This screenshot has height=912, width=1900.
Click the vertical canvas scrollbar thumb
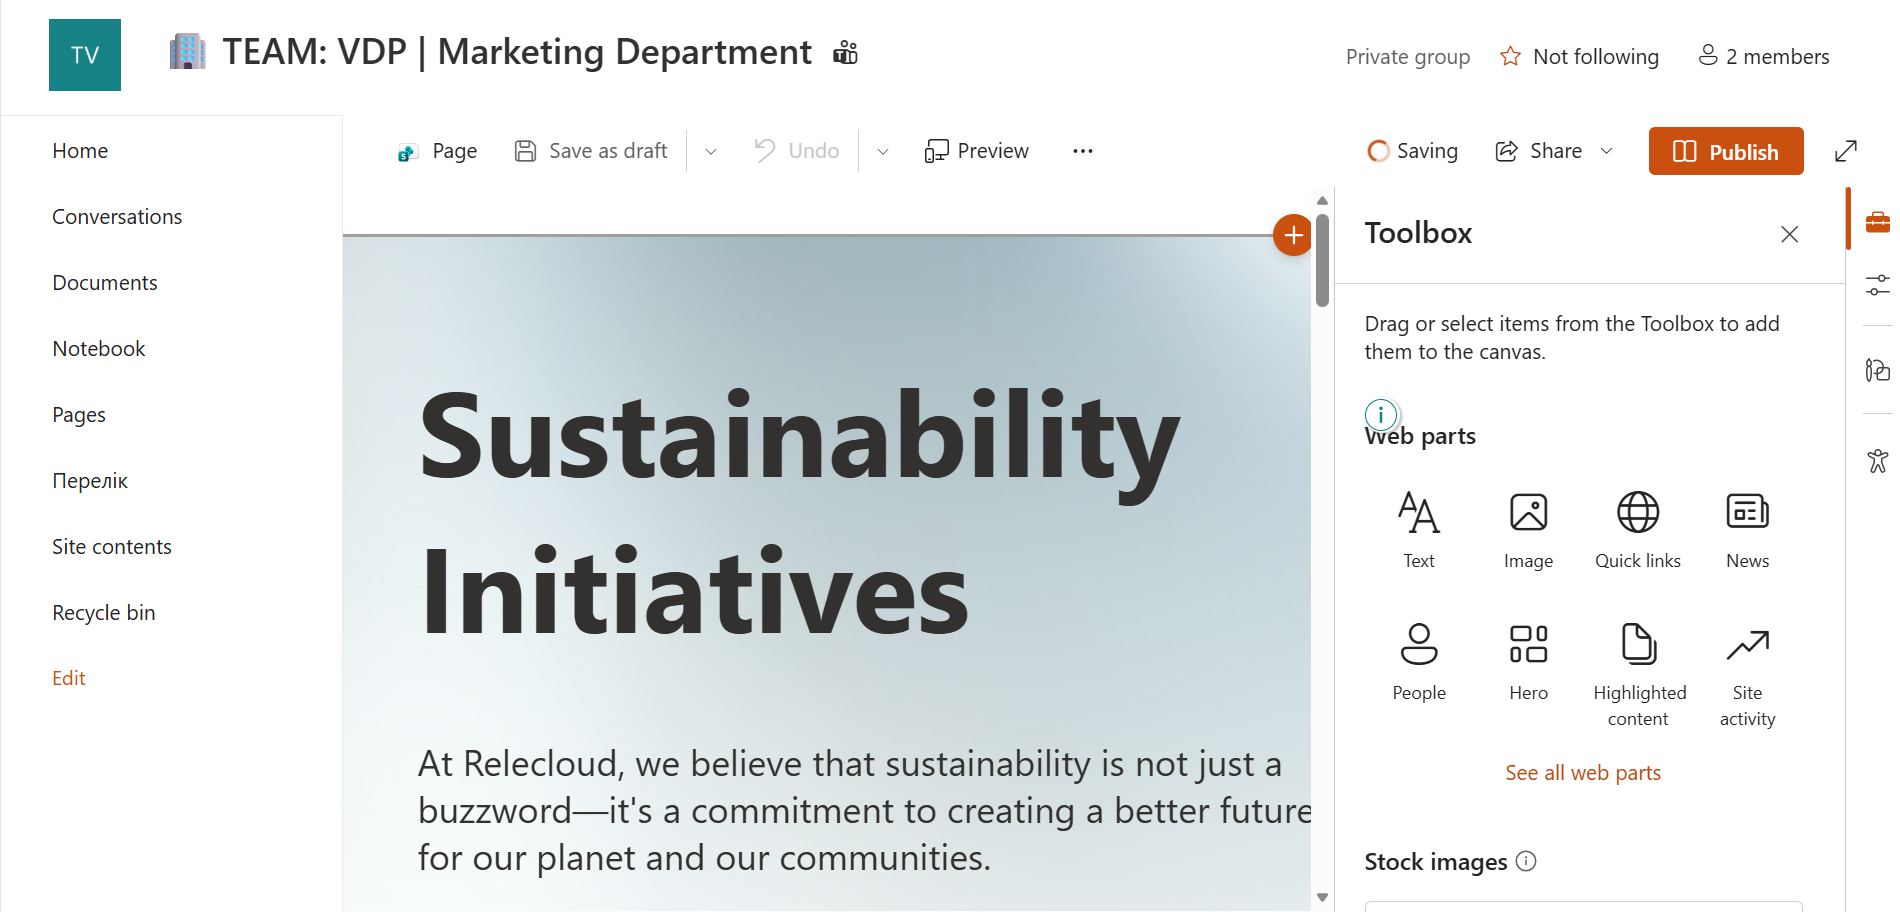click(x=1322, y=260)
